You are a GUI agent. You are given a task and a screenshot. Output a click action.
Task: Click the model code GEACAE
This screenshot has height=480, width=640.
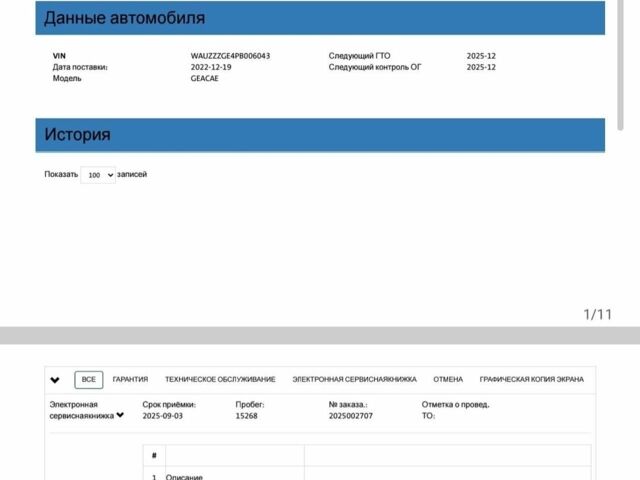204,78
